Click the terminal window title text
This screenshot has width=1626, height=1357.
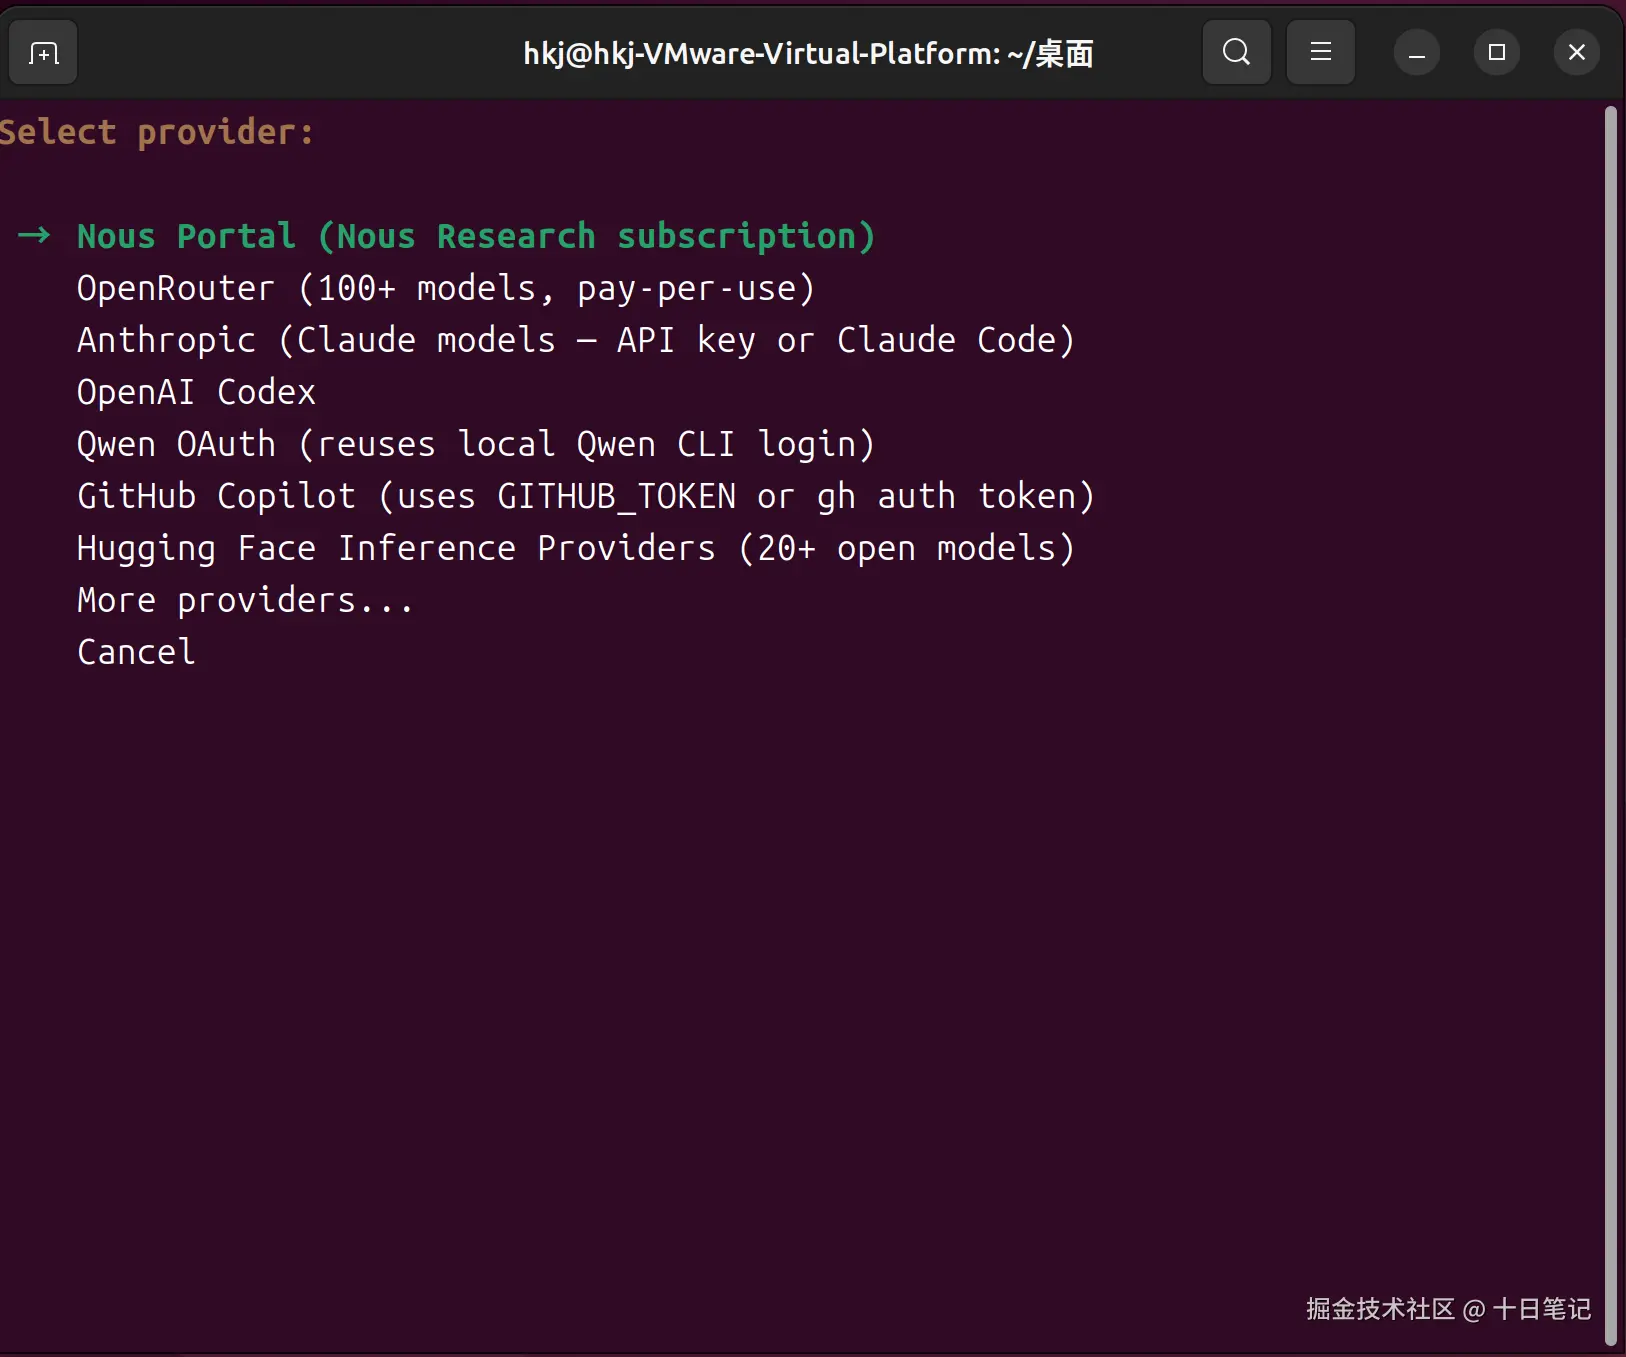click(x=808, y=53)
